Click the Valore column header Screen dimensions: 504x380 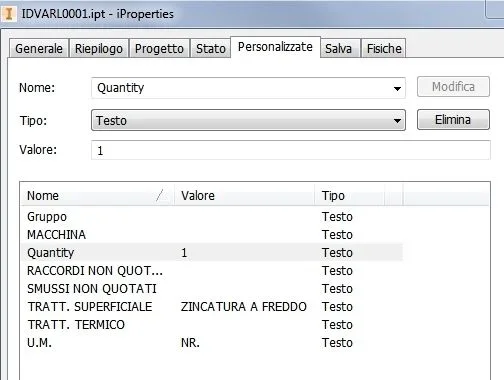244,195
